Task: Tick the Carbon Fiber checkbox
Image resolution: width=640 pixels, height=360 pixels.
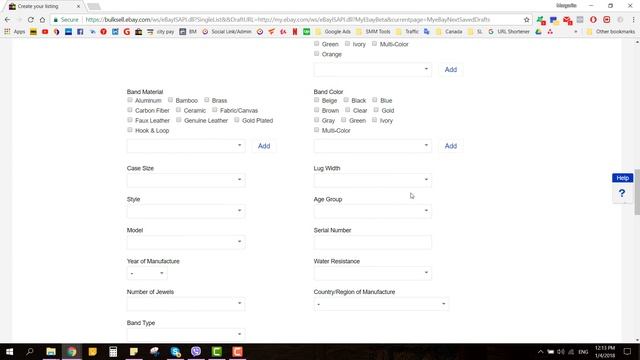Action: coord(130,110)
